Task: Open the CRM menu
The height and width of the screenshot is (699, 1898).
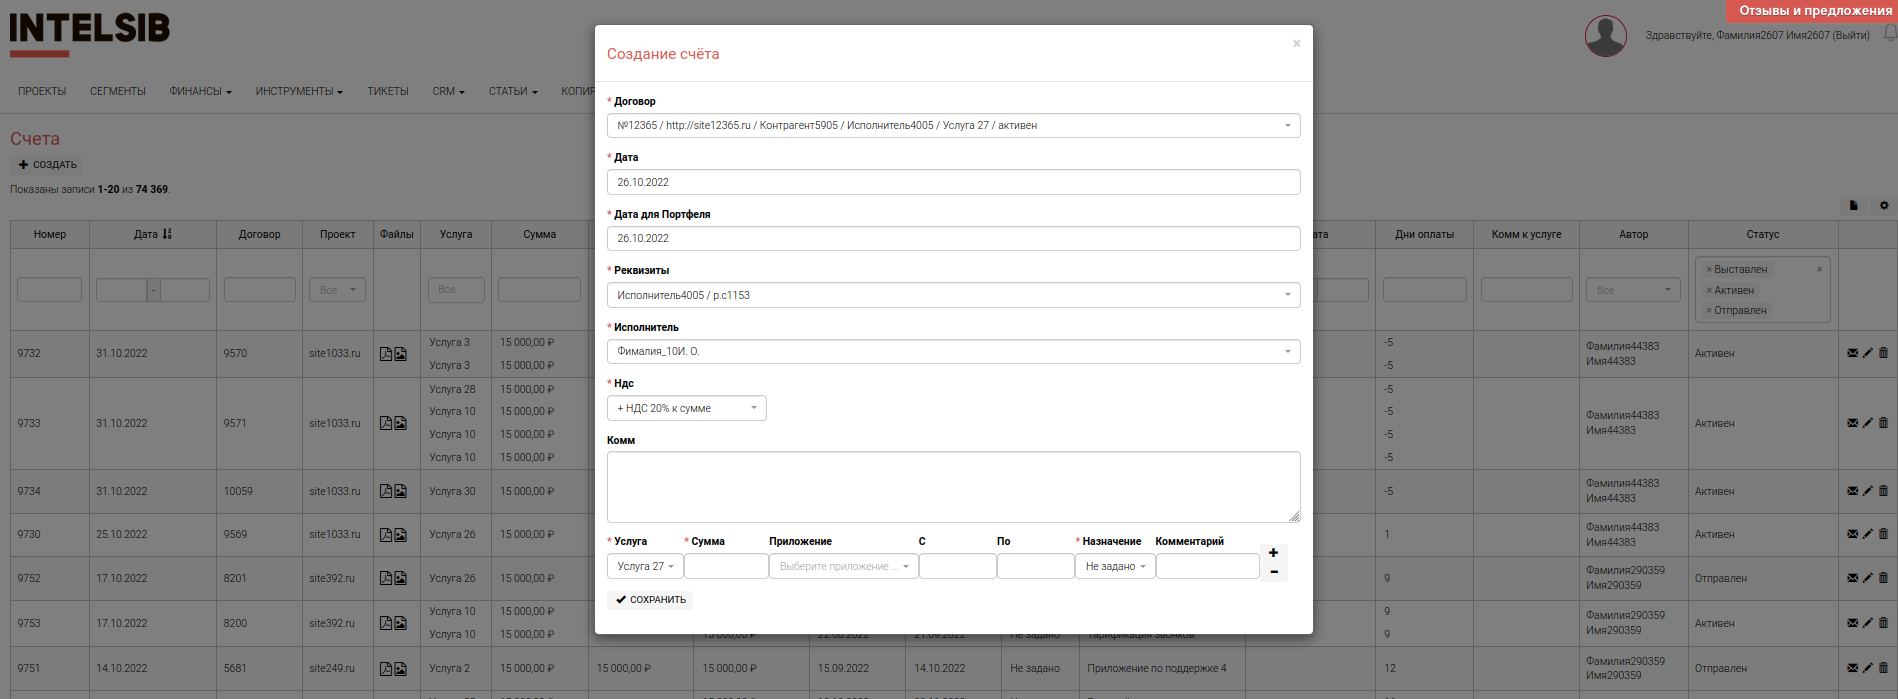Action: click(x=448, y=91)
